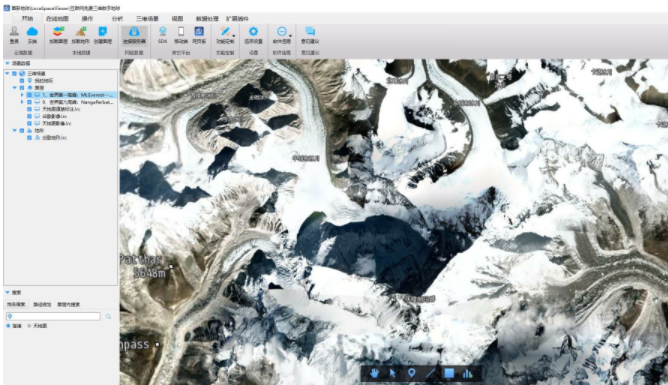Click inside the location search input field
The image size is (668, 385).
click(53, 316)
